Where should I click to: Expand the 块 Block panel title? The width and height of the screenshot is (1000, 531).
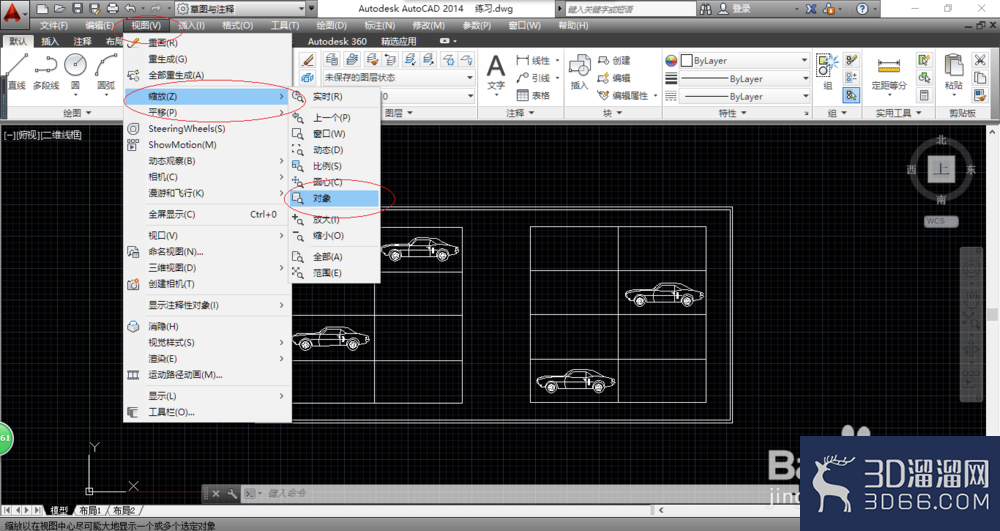(612, 113)
